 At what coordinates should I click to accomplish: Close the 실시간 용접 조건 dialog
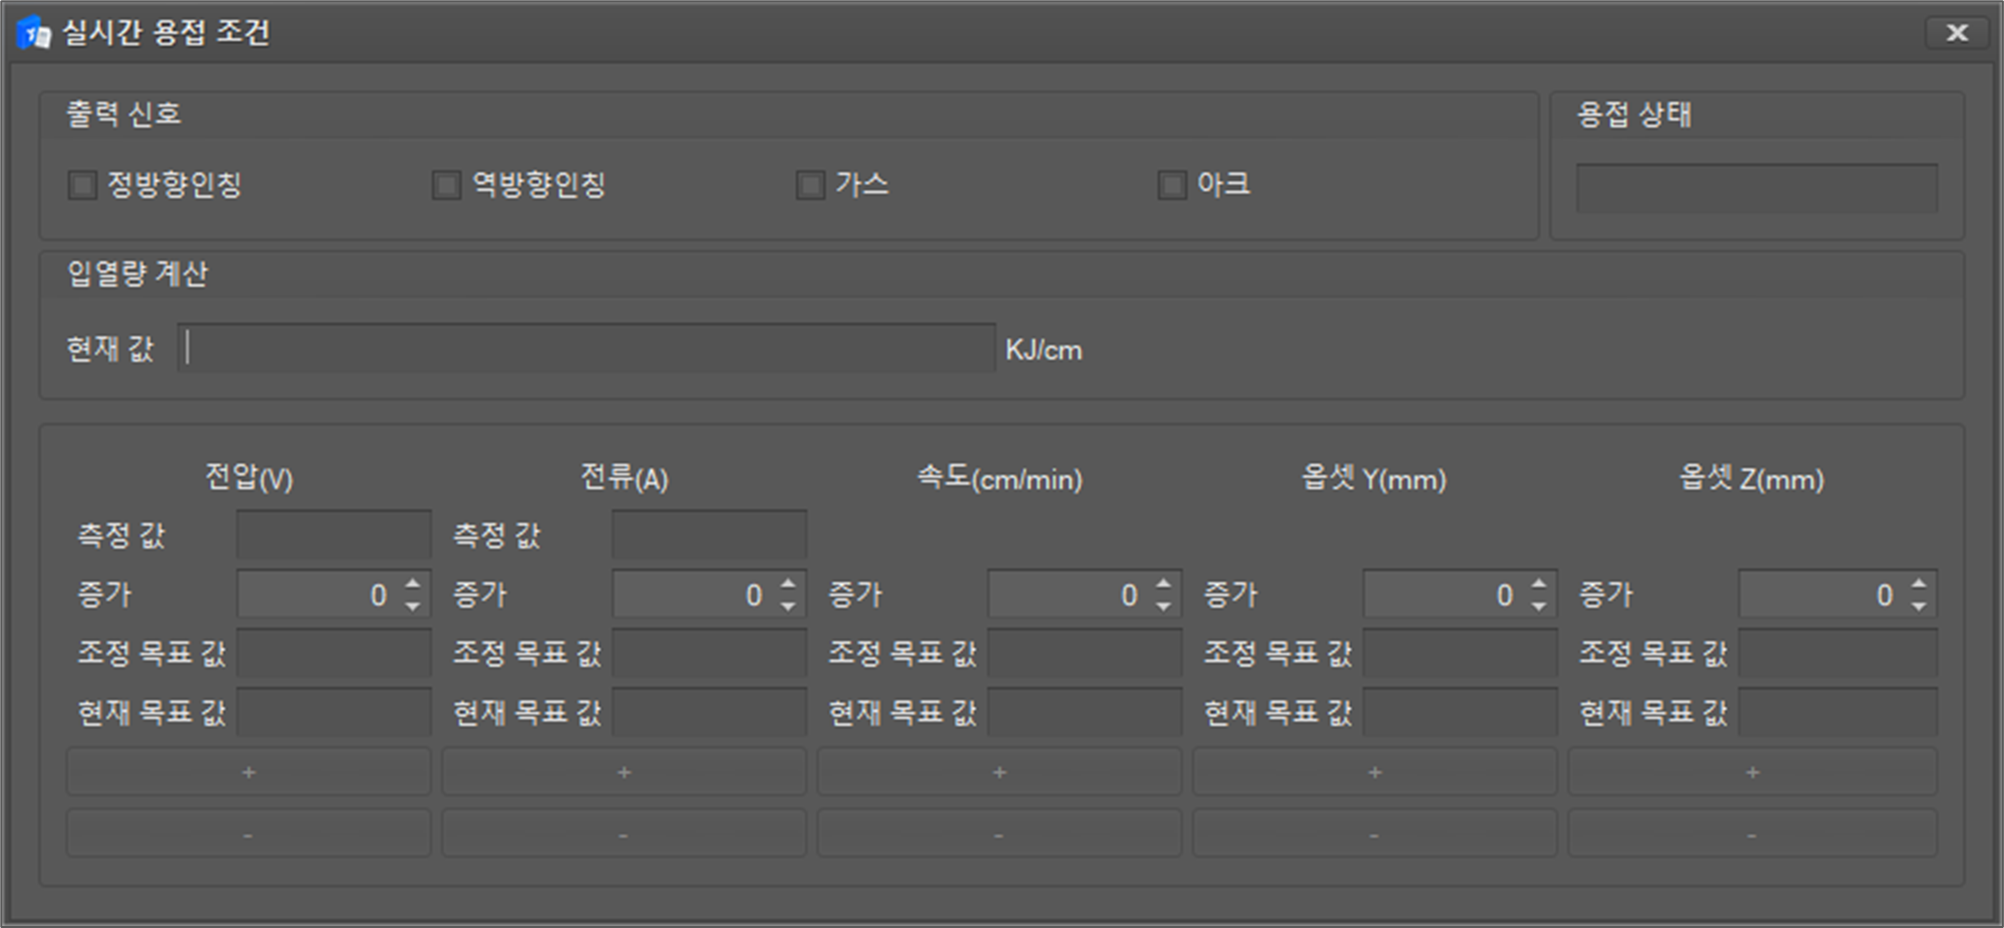pos(1957,33)
